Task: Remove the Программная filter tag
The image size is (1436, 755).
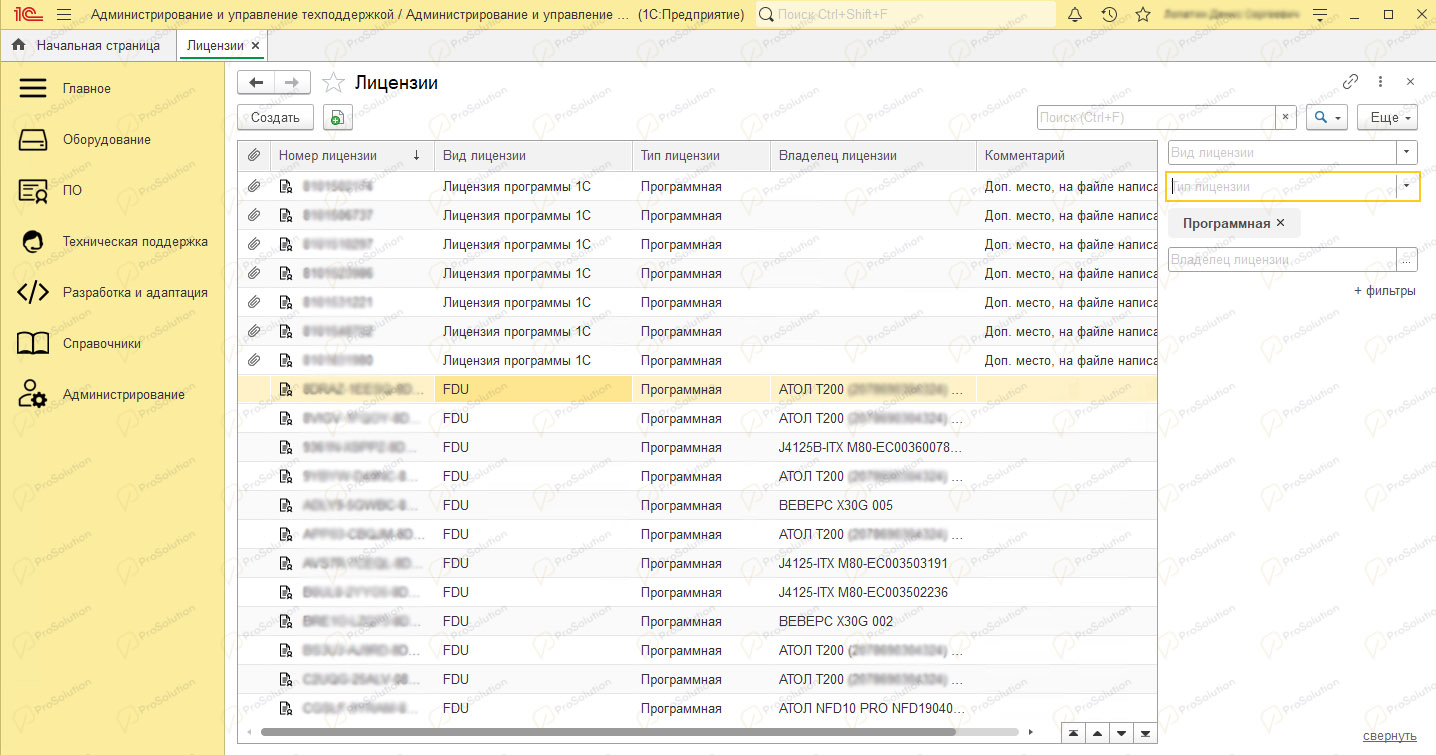Action: click(1280, 223)
